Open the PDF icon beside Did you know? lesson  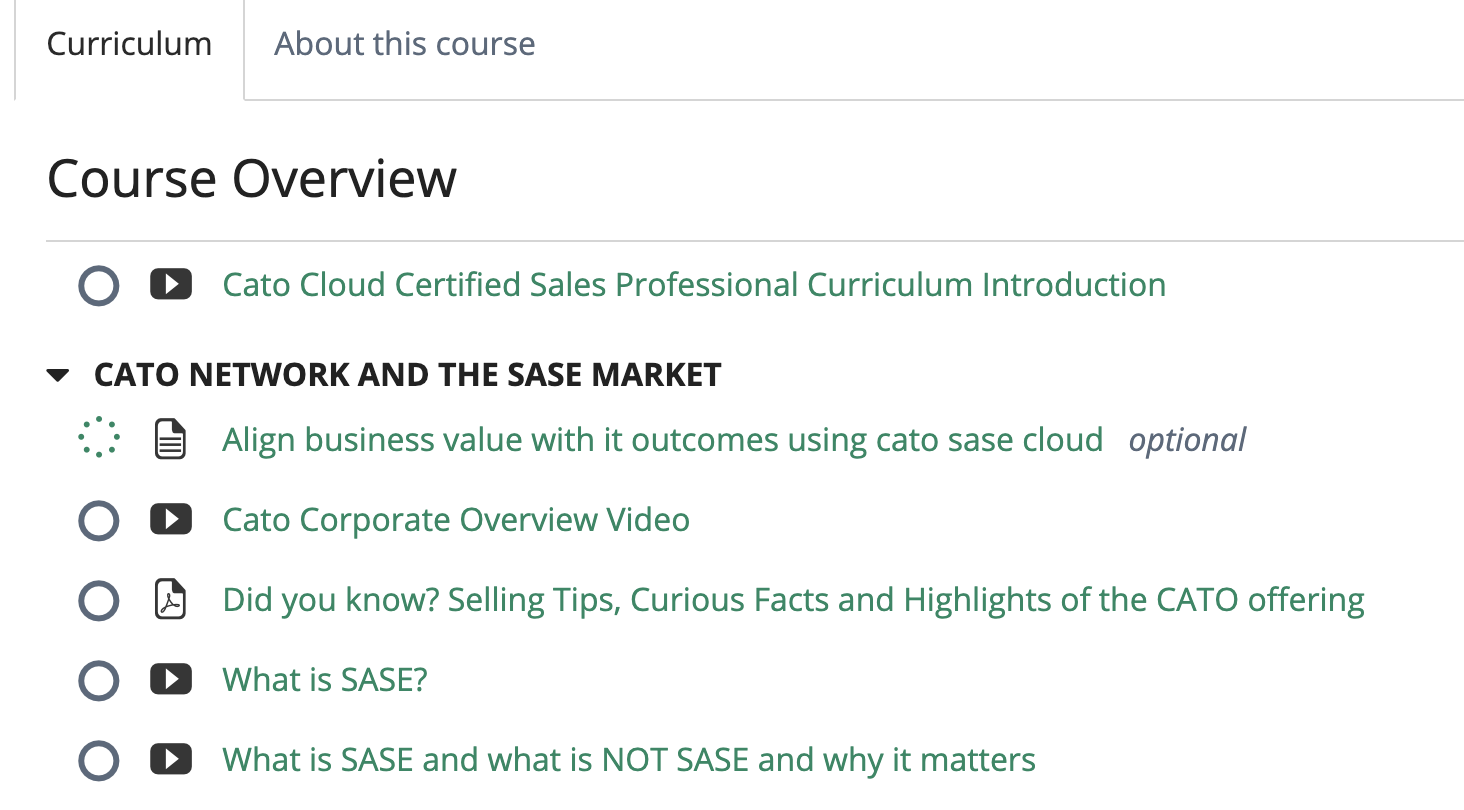pos(171,600)
